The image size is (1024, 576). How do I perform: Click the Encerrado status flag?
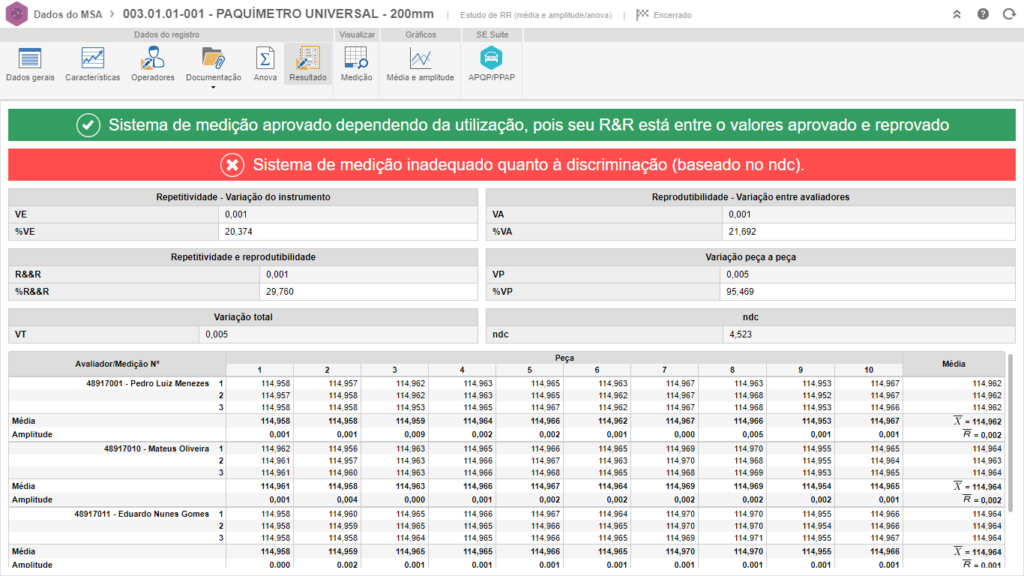[x=664, y=15]
